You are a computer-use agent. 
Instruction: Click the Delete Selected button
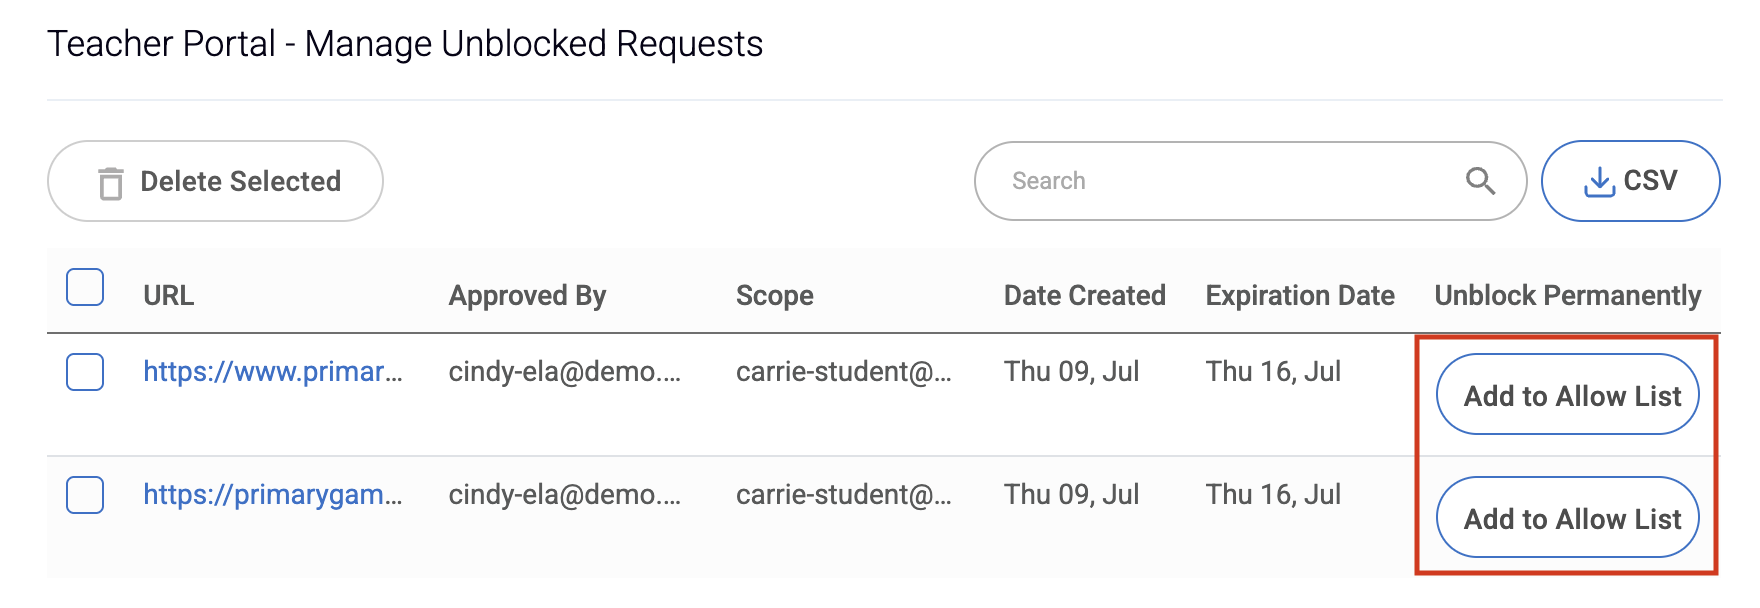tap(215, 181)
